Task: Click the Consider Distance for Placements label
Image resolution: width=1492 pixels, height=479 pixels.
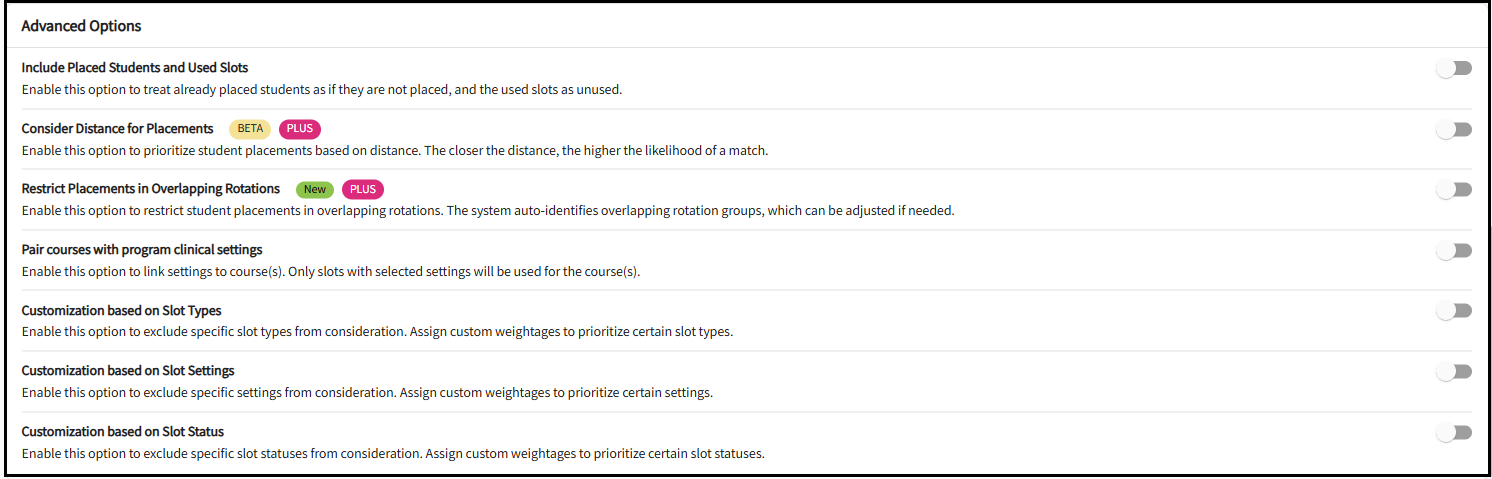Action: pos(118,128)
